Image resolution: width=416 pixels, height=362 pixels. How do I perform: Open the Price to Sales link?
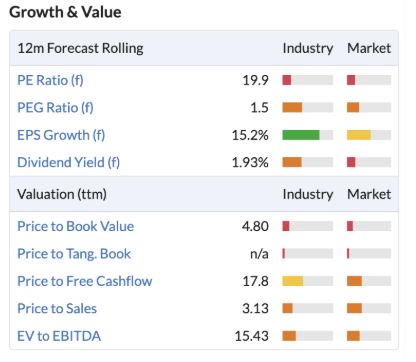(57, 308)
